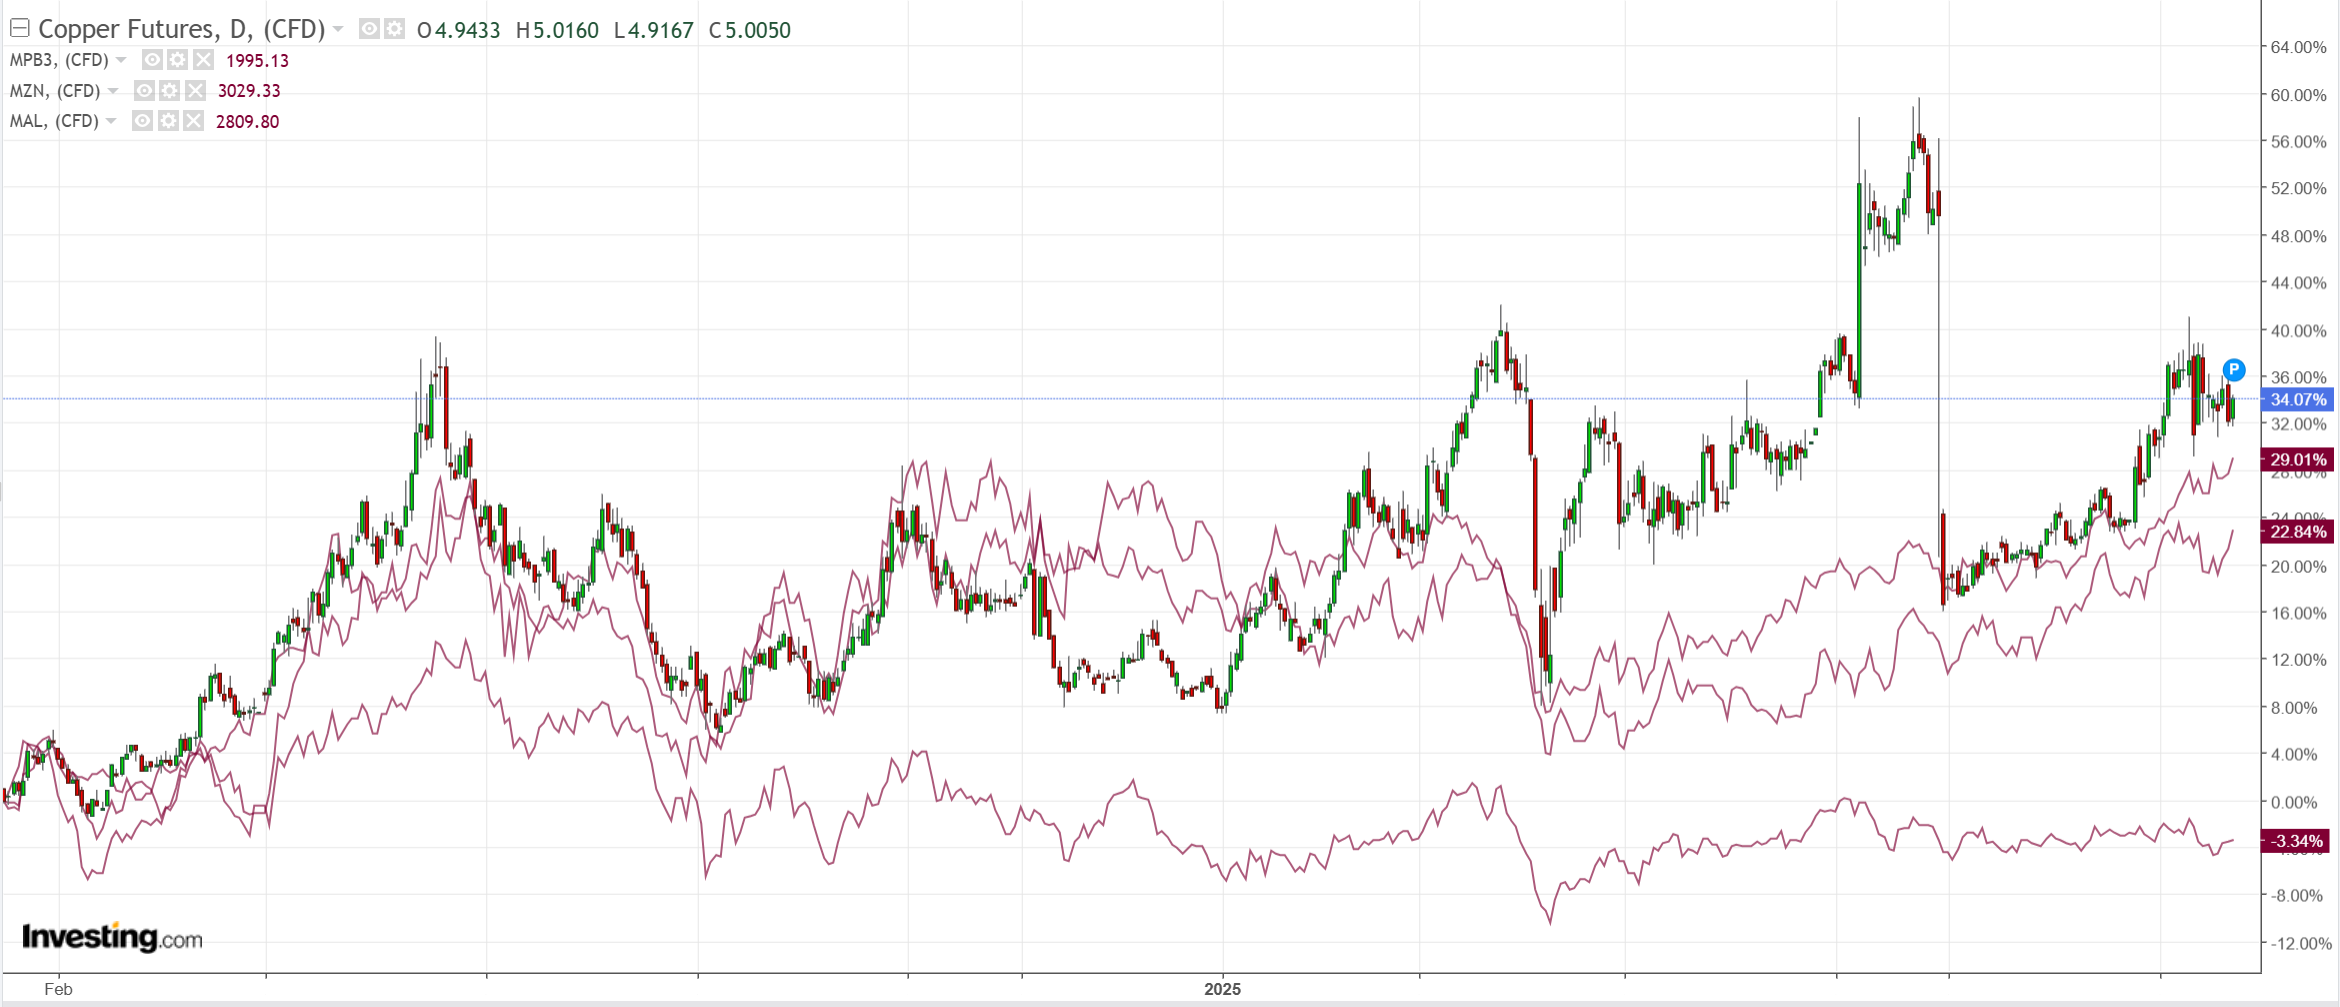
Task: Click the blue 34.07% price label
Action: [x=2298, y=400]
